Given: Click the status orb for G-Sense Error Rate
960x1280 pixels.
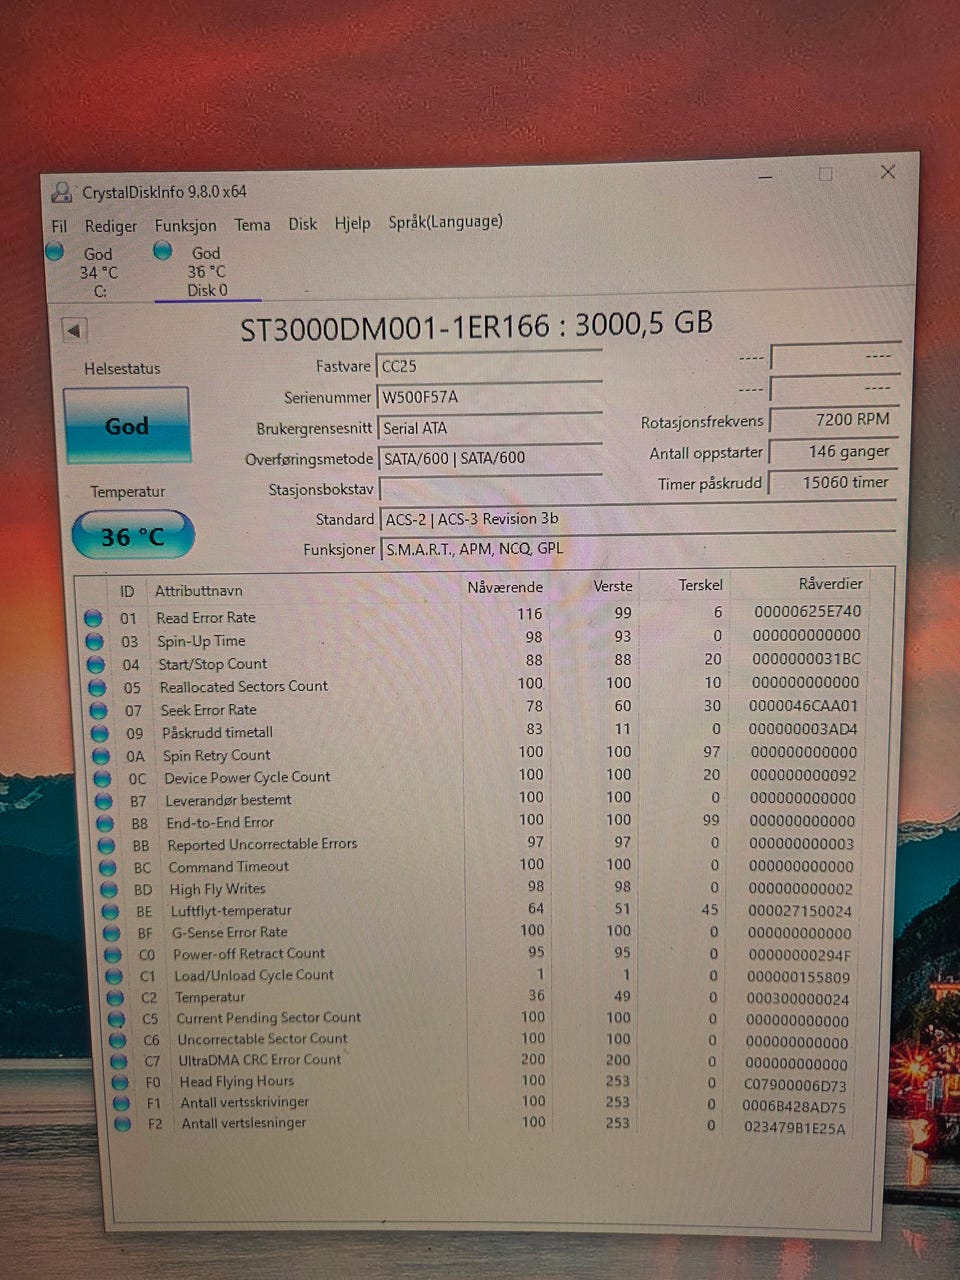Looking at the screenshot, I should coord(111,933).
